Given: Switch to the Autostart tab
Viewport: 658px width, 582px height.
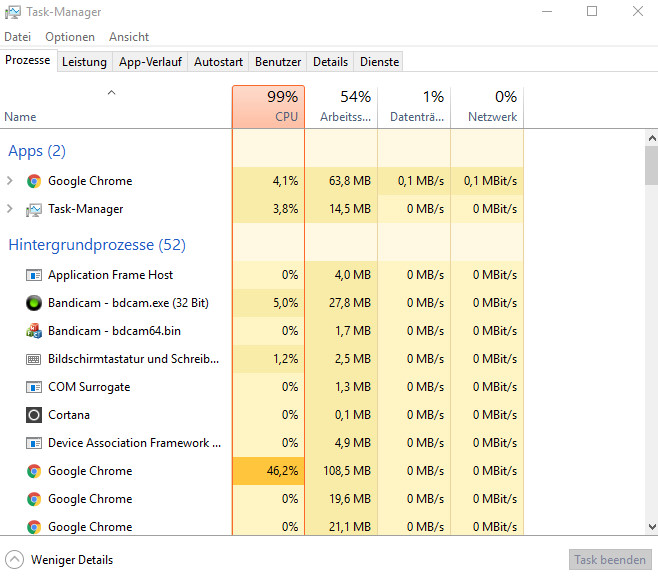Looking at the screenshot, I should pyautogui.click(x=218, y=62).
